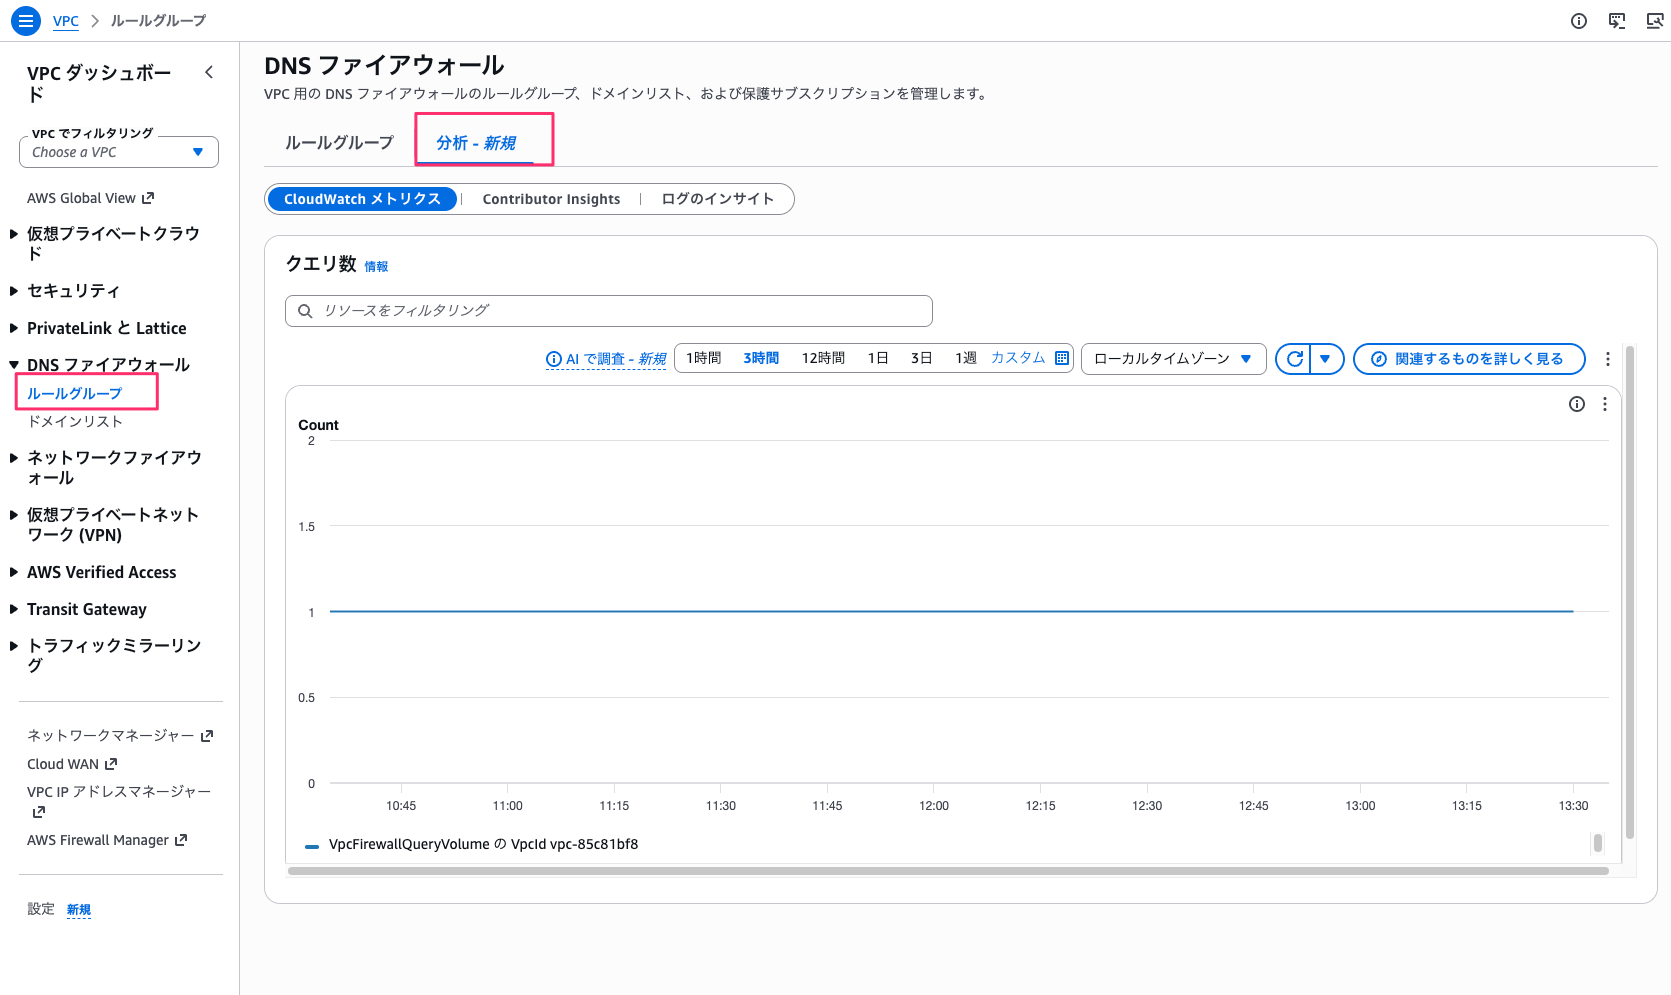Expand the セキュリティ section

click(14, 291)
